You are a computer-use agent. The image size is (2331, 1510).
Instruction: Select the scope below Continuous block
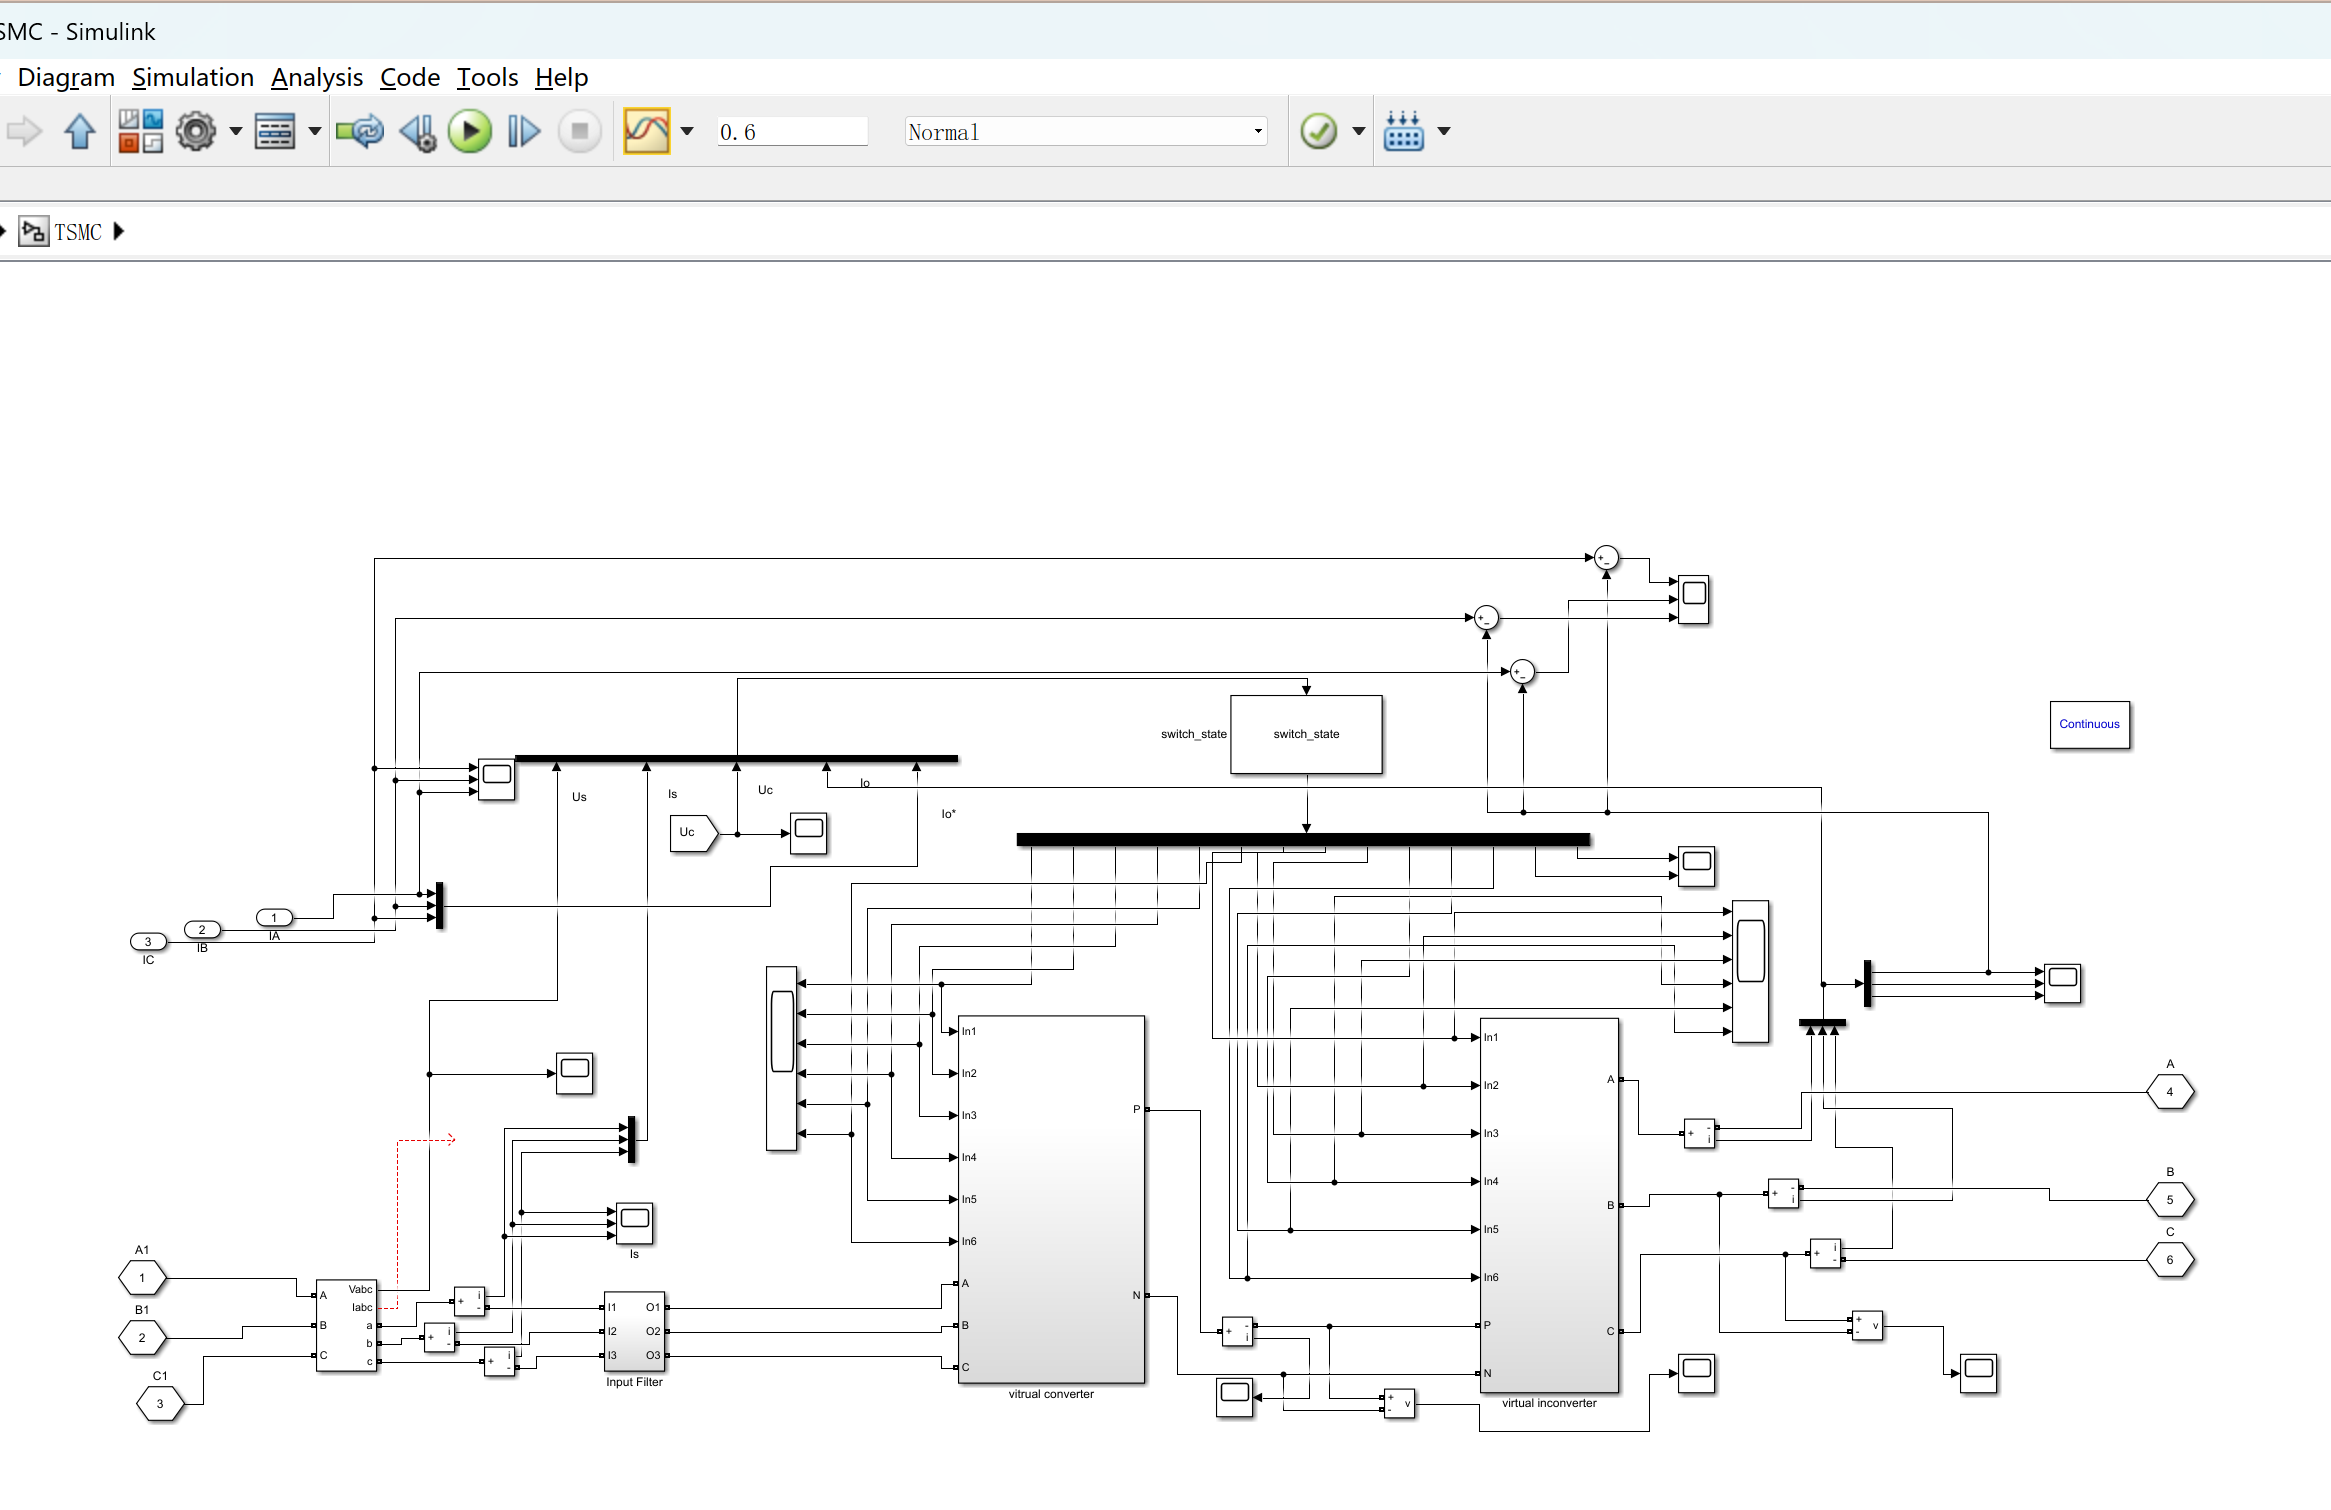(2062, 982)
